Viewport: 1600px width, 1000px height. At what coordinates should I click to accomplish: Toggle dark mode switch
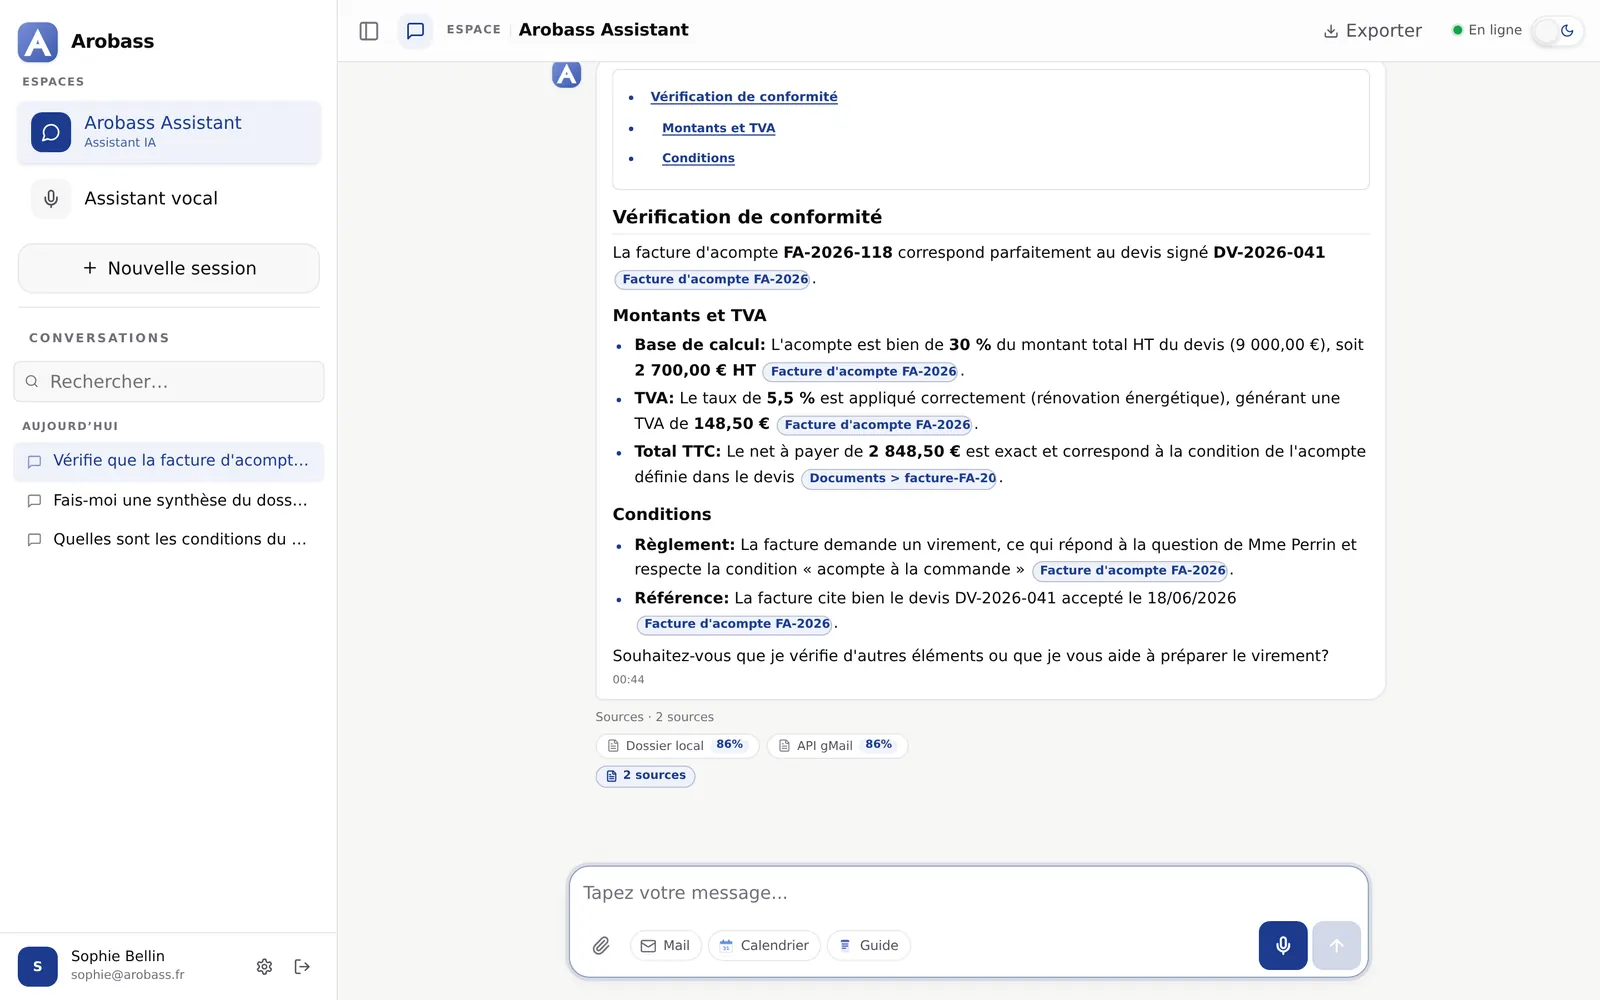pos(1558,31)
